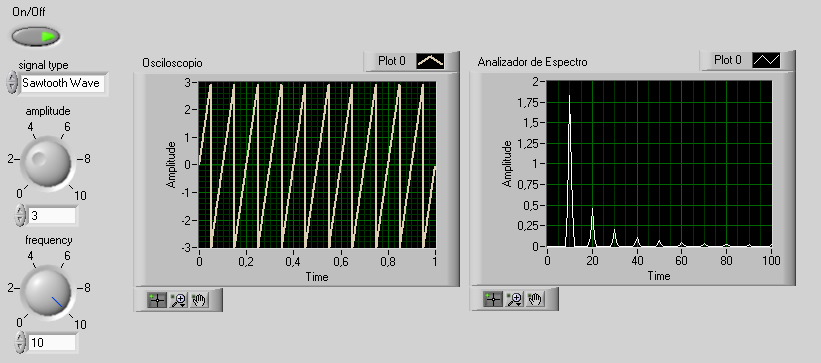Click the Osciloscopio Plot 0 line sample icon
The image size is (821, 363).
(430, 61)
